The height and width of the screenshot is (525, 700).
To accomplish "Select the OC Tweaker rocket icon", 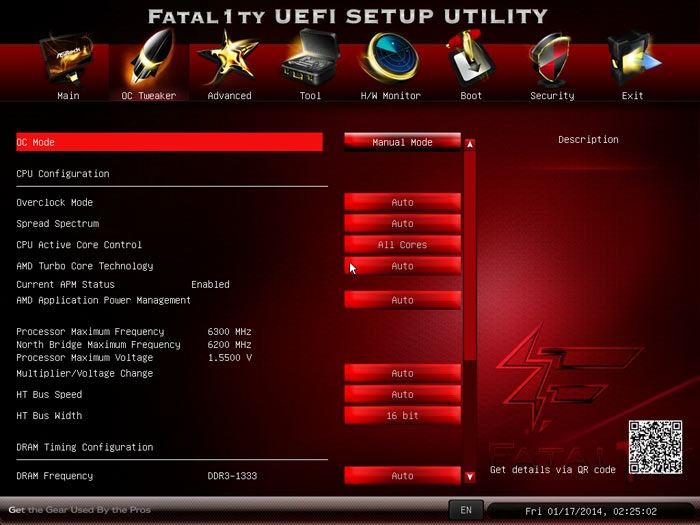I will 151,56.
